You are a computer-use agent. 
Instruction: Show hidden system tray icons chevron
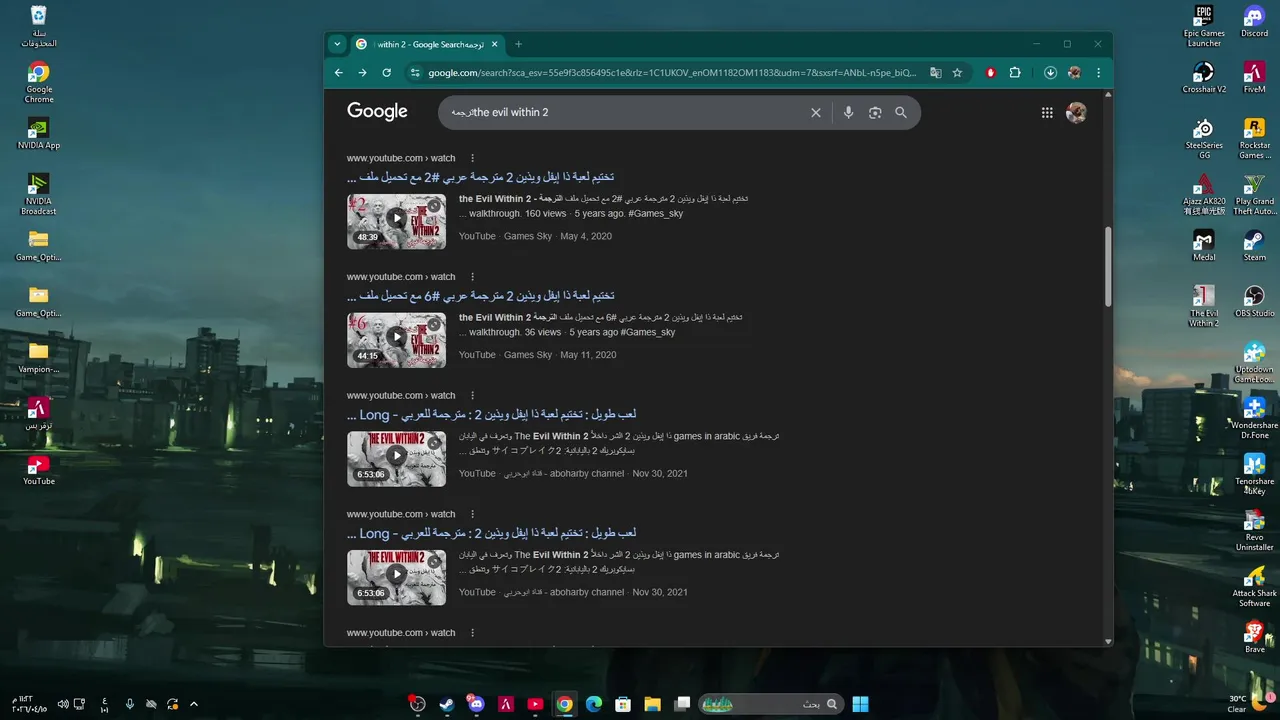(194, 704)
